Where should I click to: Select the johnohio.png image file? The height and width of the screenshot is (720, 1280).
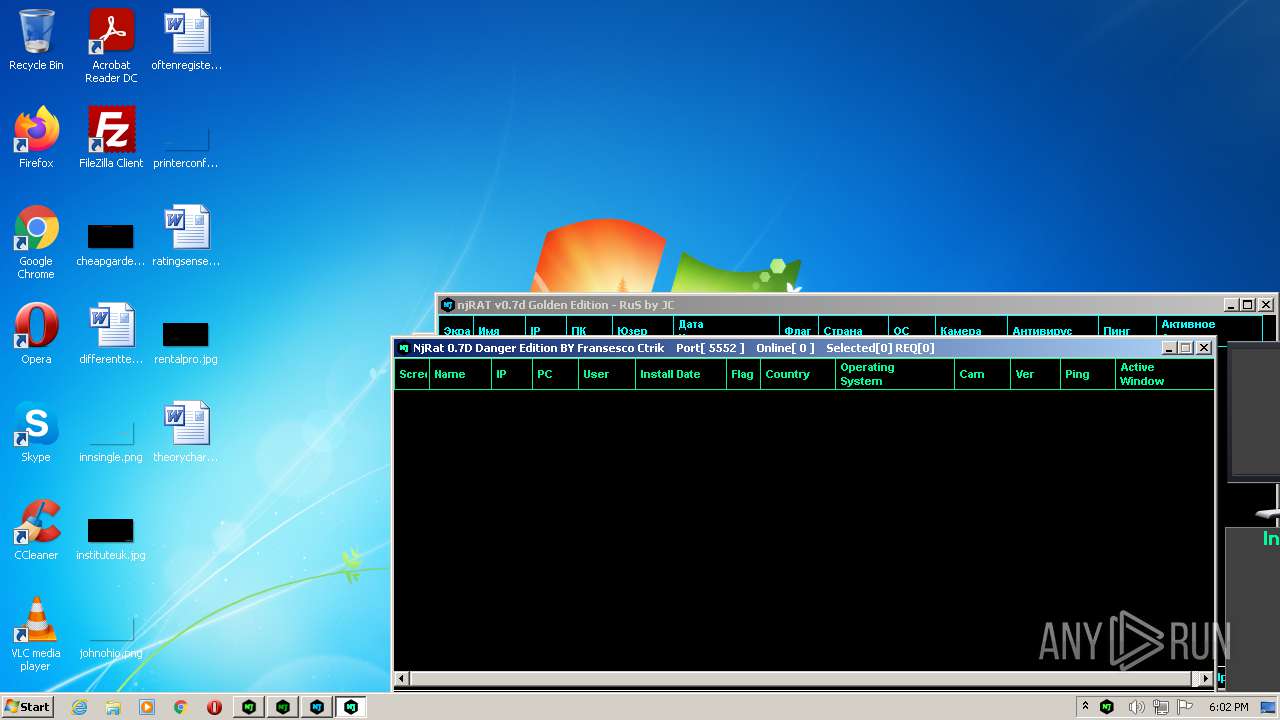(x=111, y=635)
